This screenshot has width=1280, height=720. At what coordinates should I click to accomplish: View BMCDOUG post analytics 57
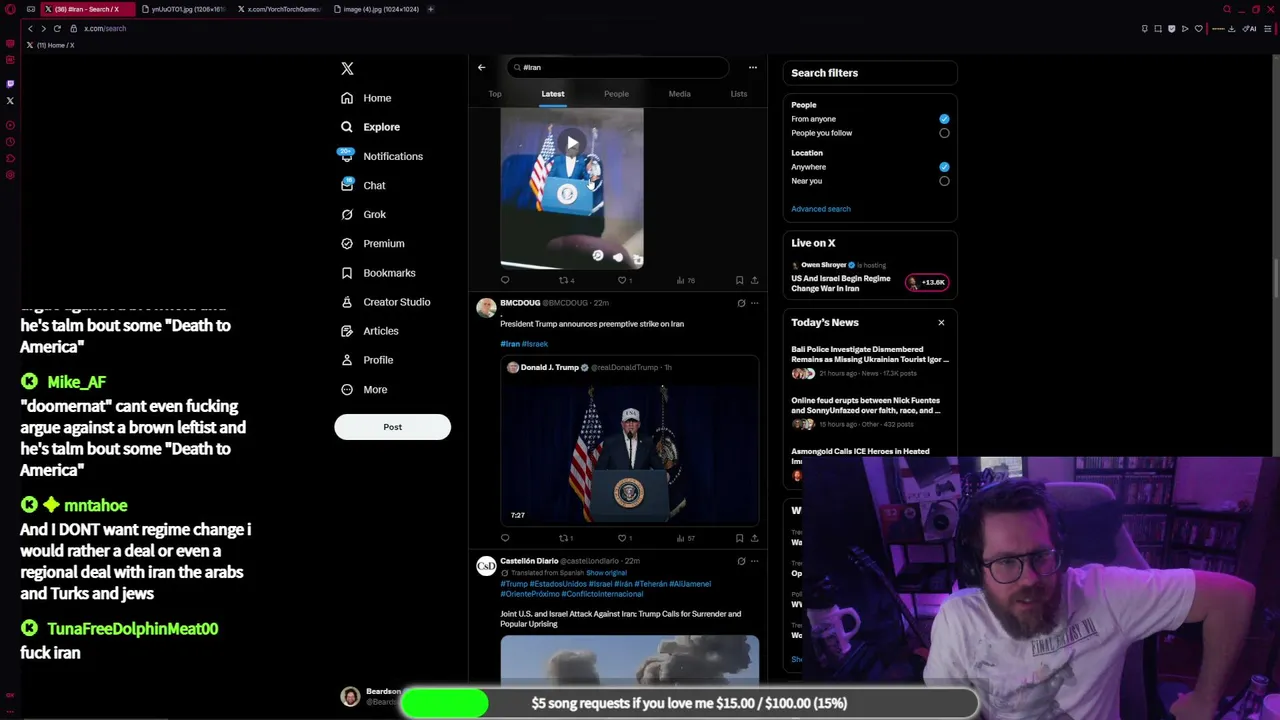(x=685, y=538)
